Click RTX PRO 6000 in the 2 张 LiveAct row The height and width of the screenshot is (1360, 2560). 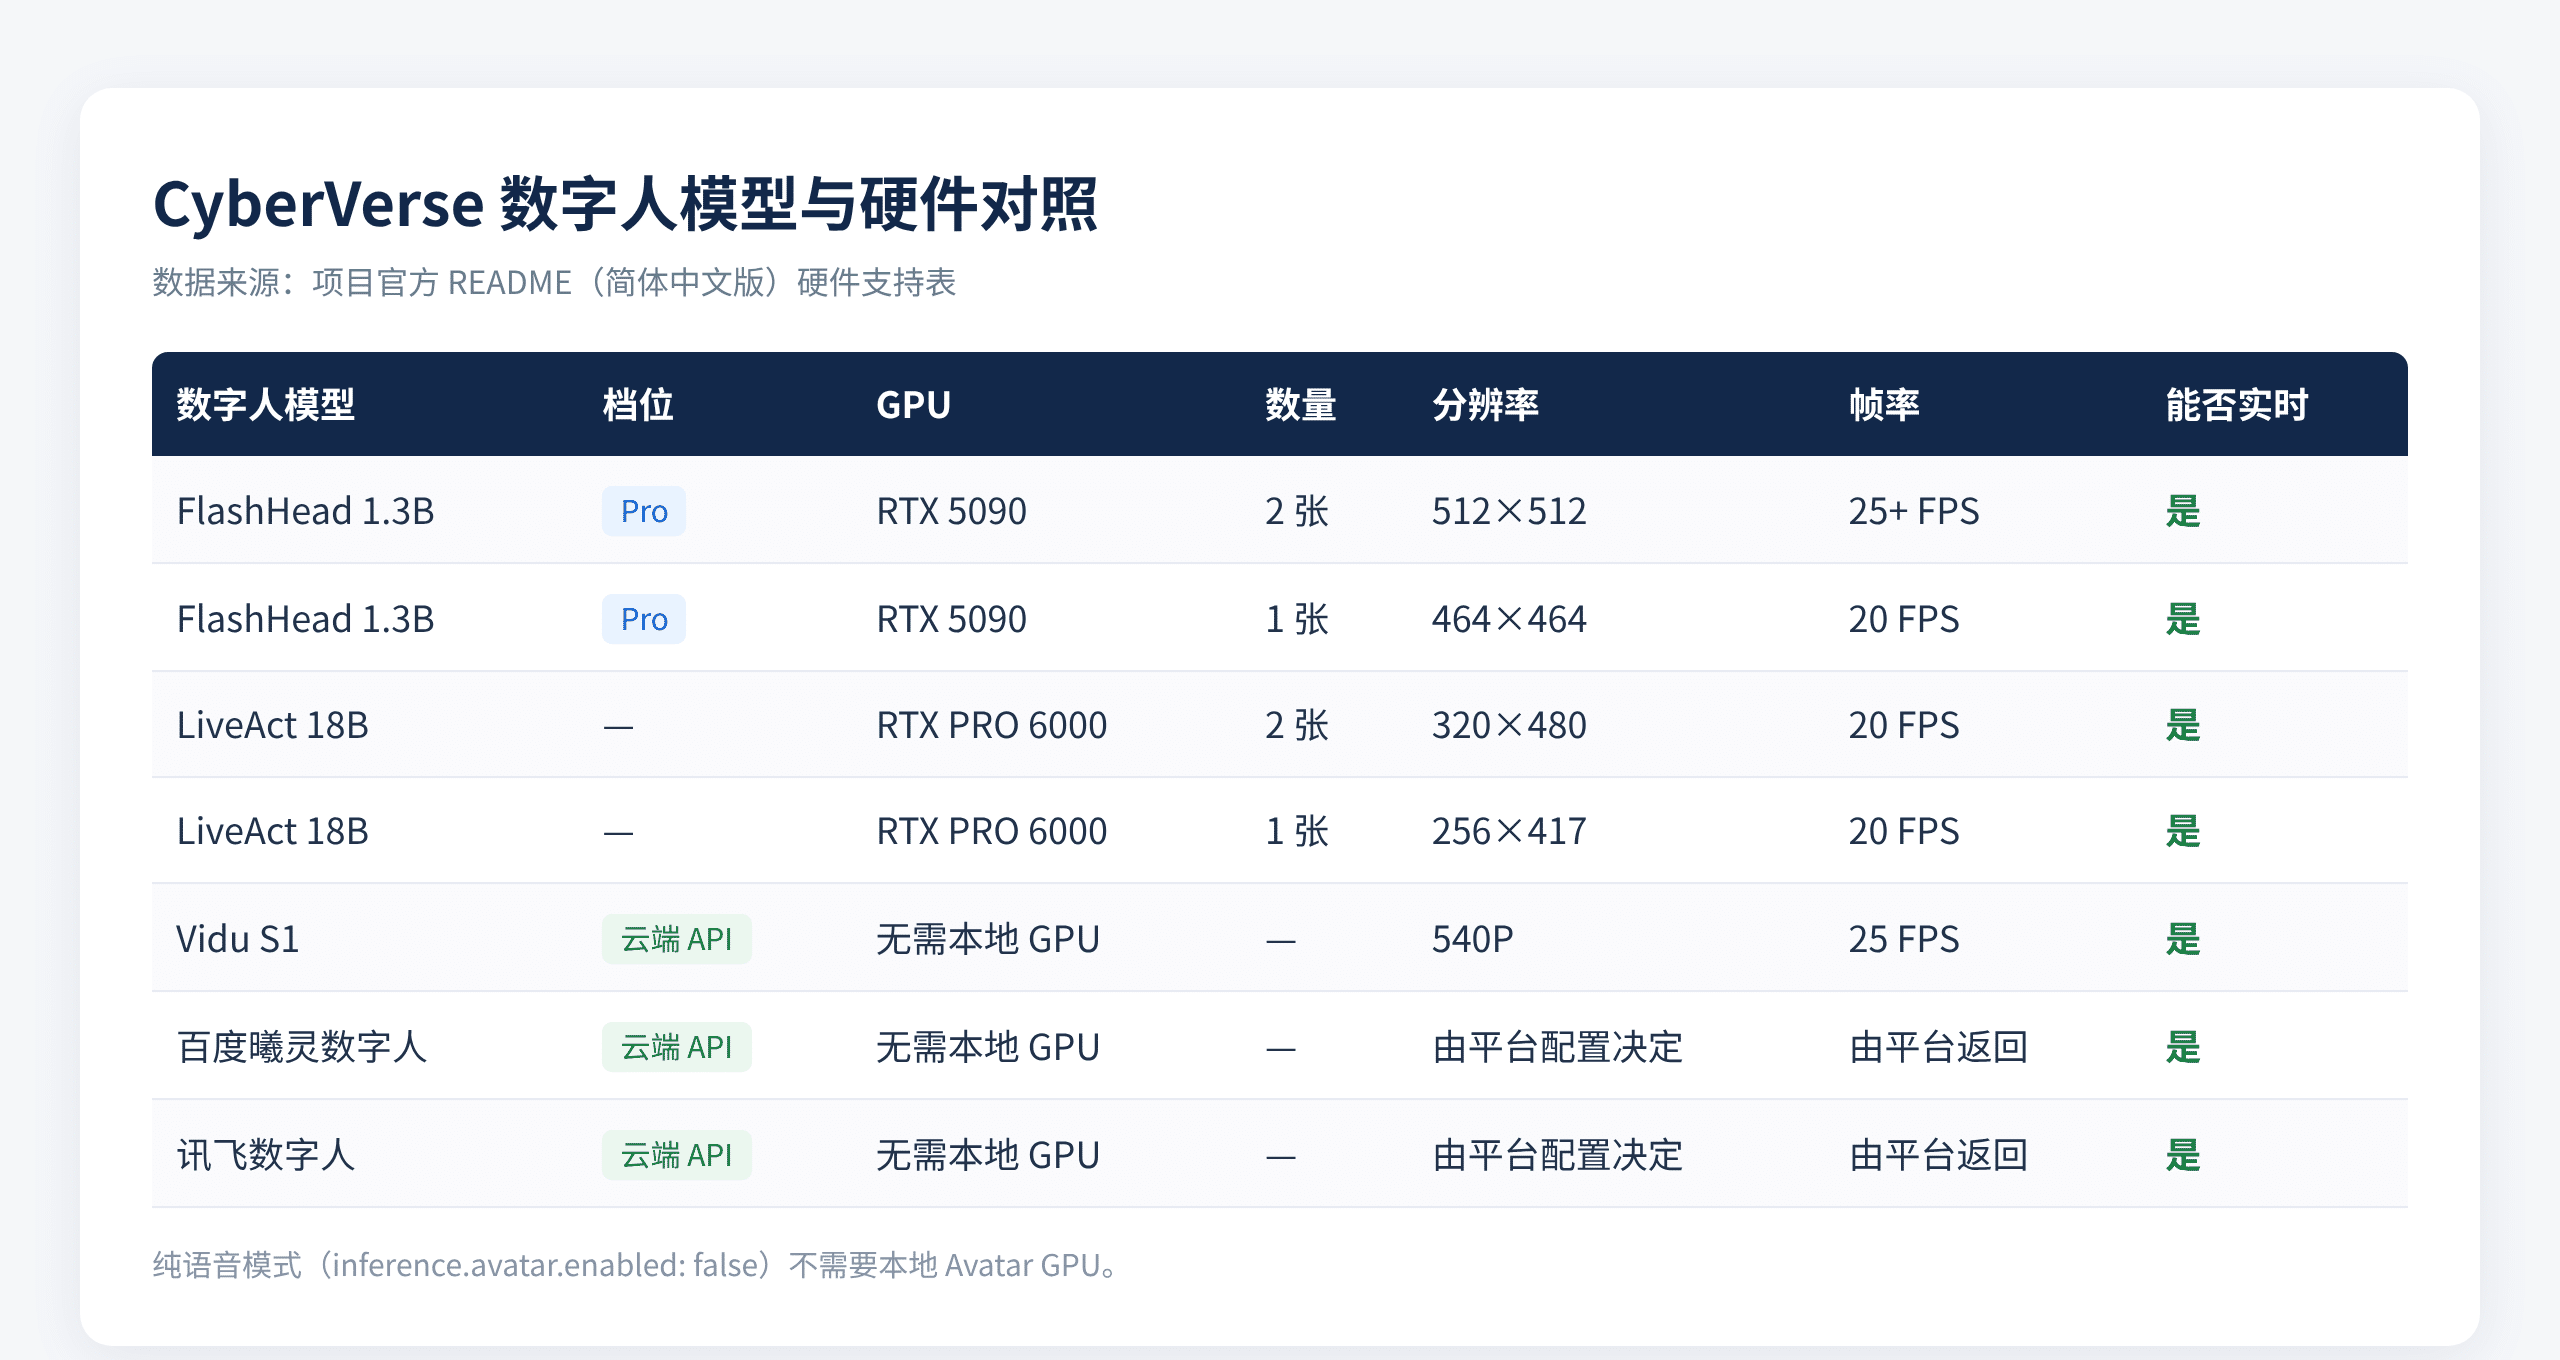pyautogui.click(x=991, y=725)
